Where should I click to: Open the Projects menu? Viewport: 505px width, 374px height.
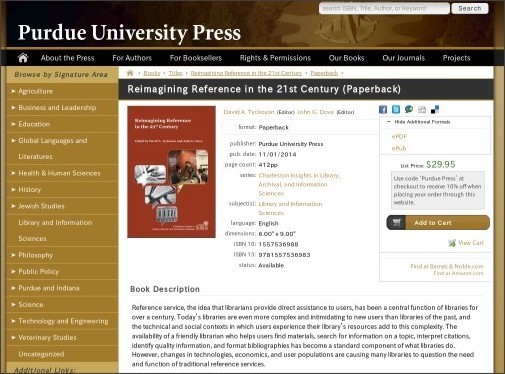click(x=456, y=58)
